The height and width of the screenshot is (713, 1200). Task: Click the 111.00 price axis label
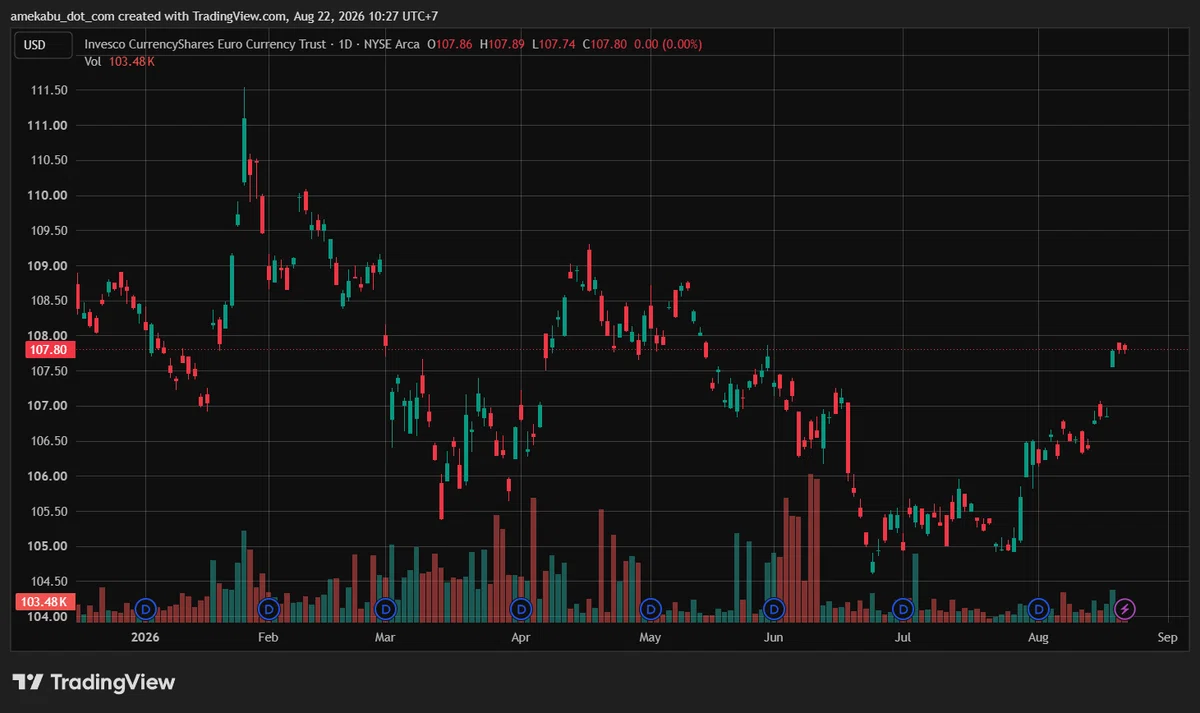[49, 125]
